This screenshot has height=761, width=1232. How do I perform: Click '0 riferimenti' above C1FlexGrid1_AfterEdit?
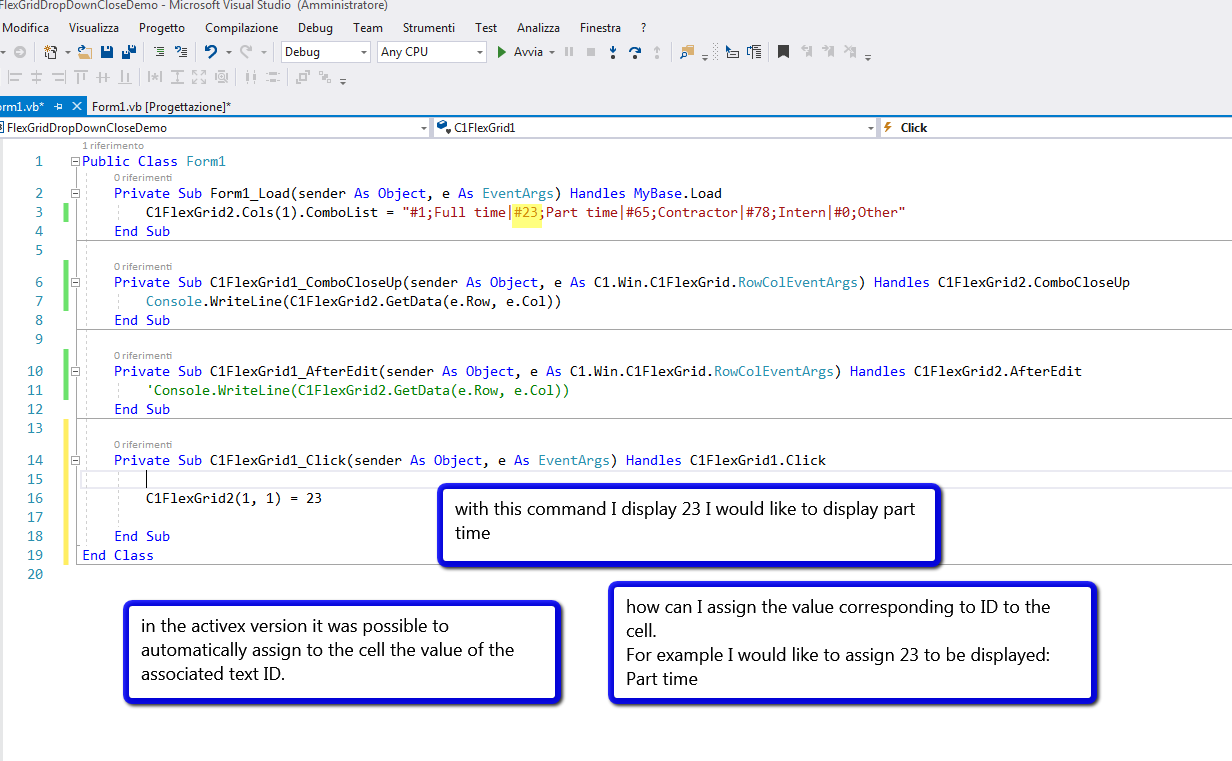coord(143,356)
